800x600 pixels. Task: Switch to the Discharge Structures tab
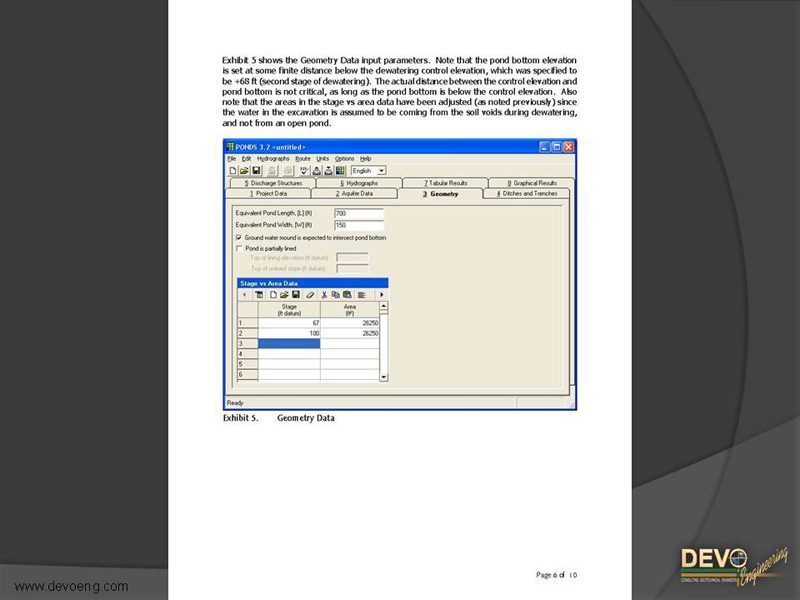[x=271, y=183]
